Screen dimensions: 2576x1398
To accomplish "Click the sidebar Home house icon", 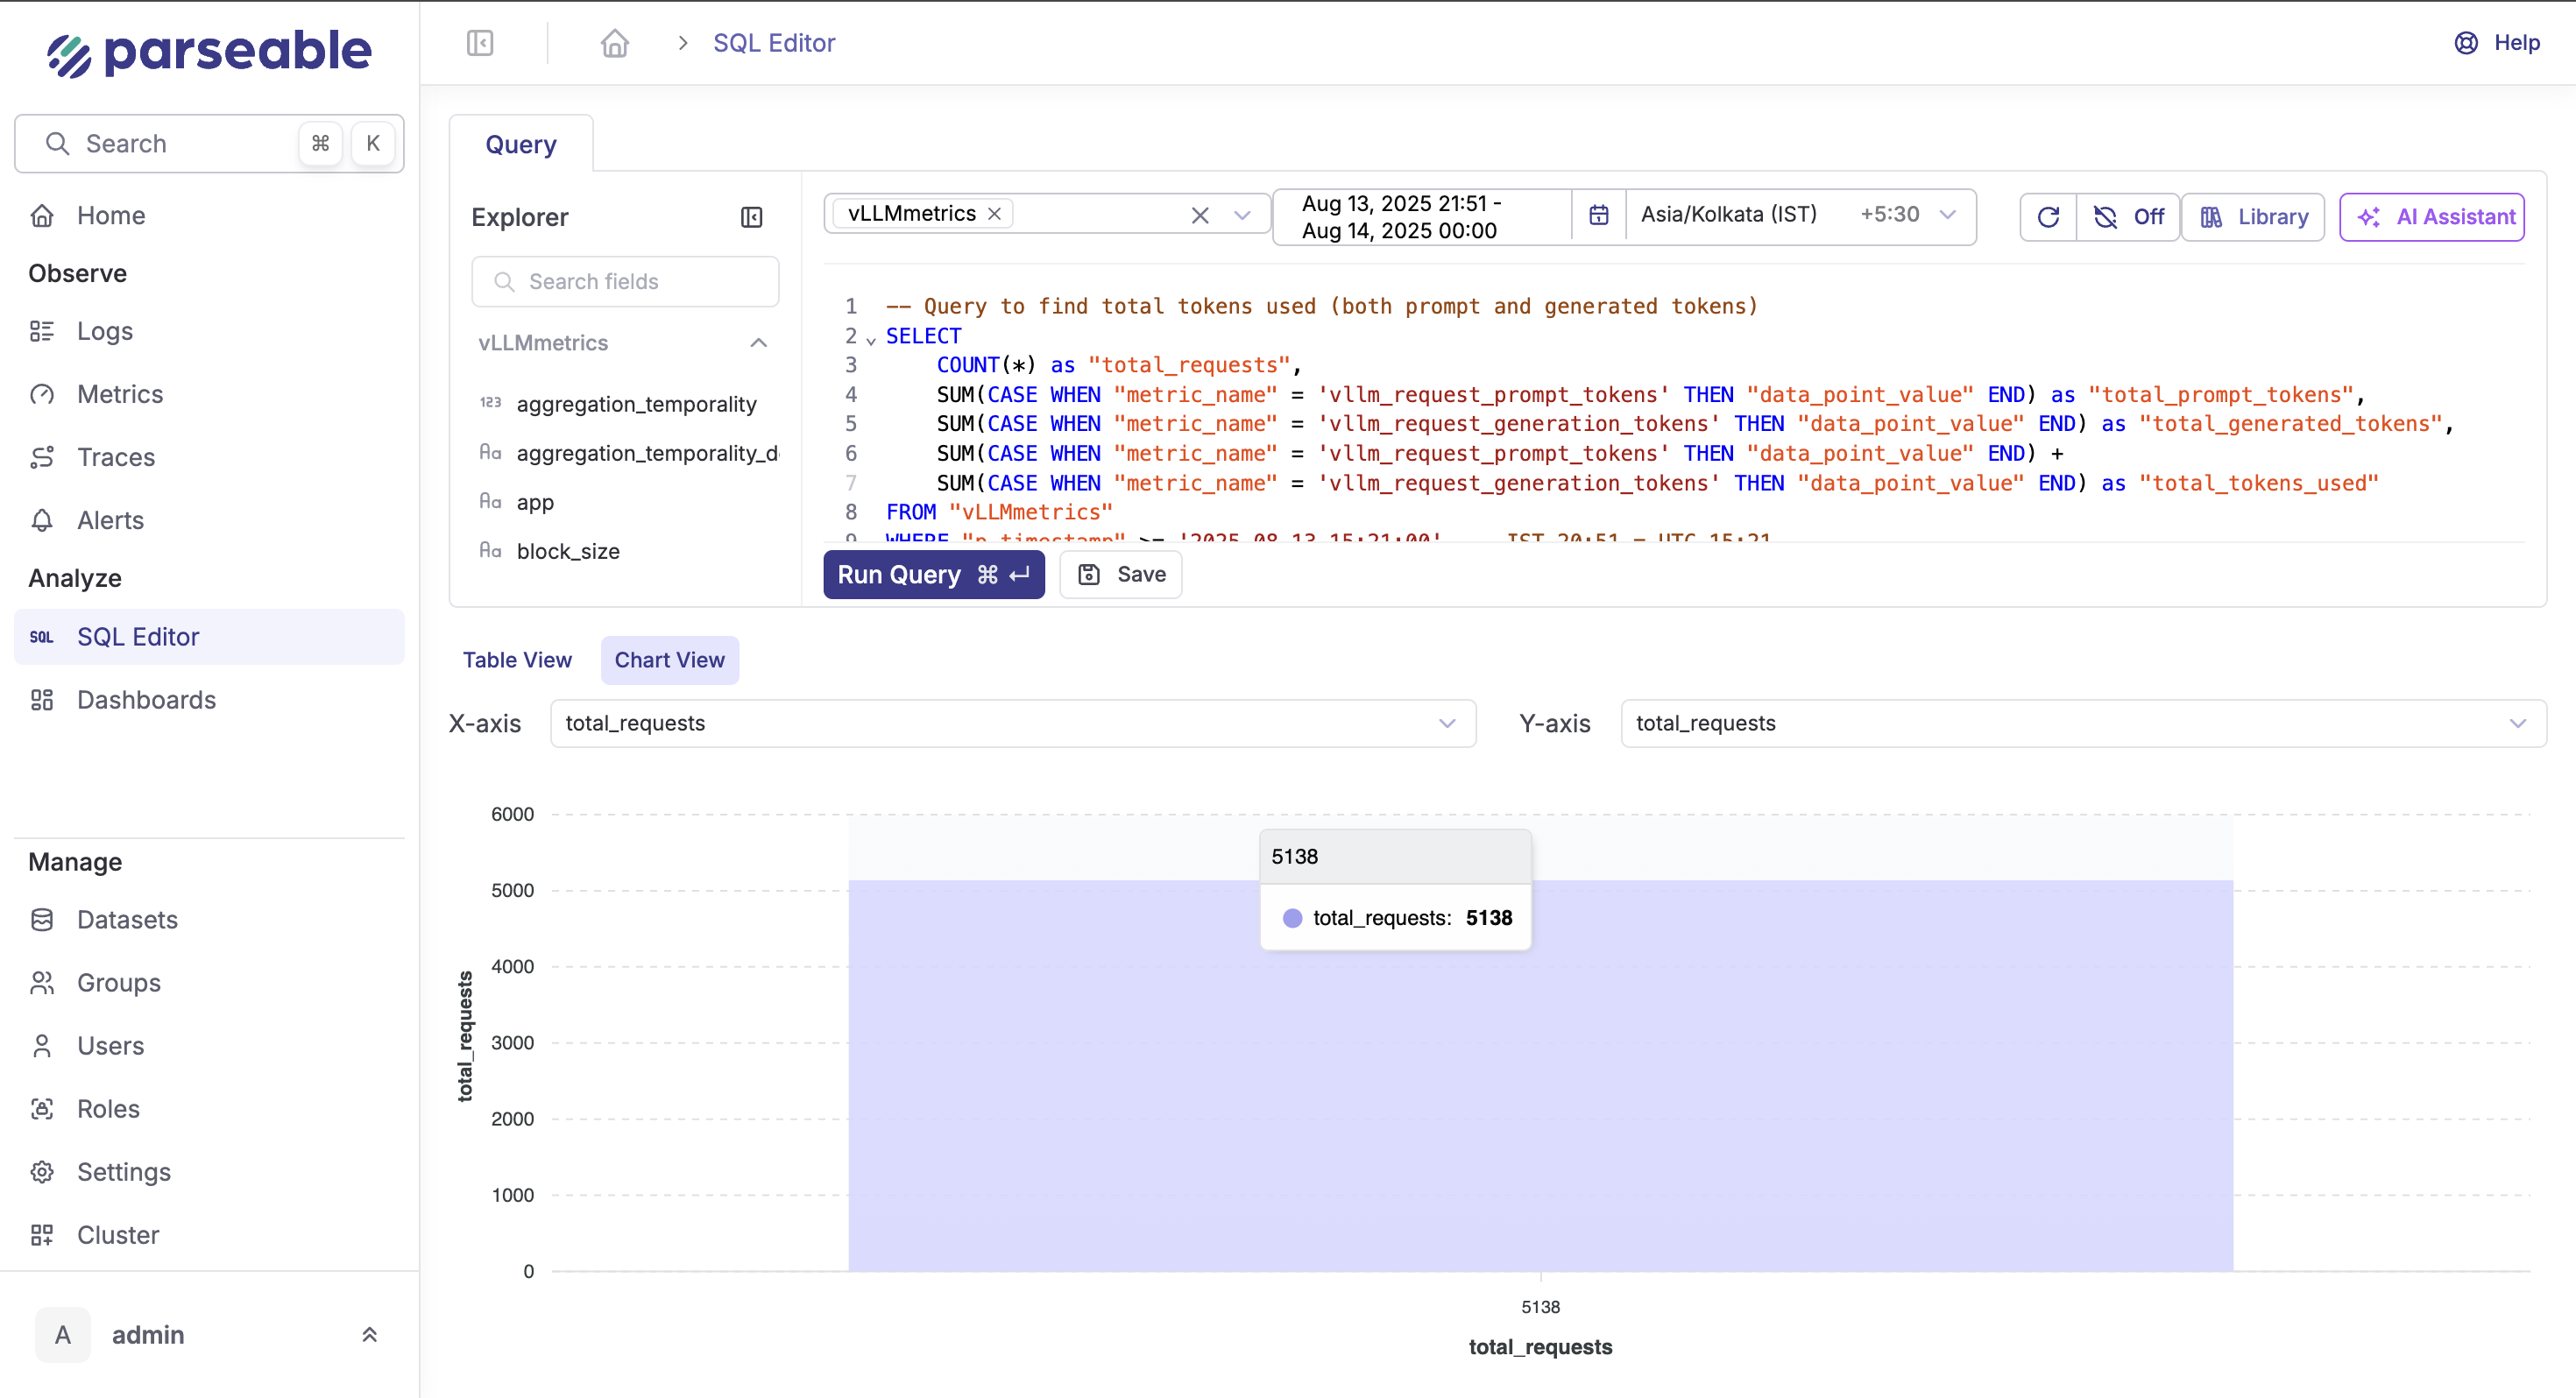I will point(42,216).
